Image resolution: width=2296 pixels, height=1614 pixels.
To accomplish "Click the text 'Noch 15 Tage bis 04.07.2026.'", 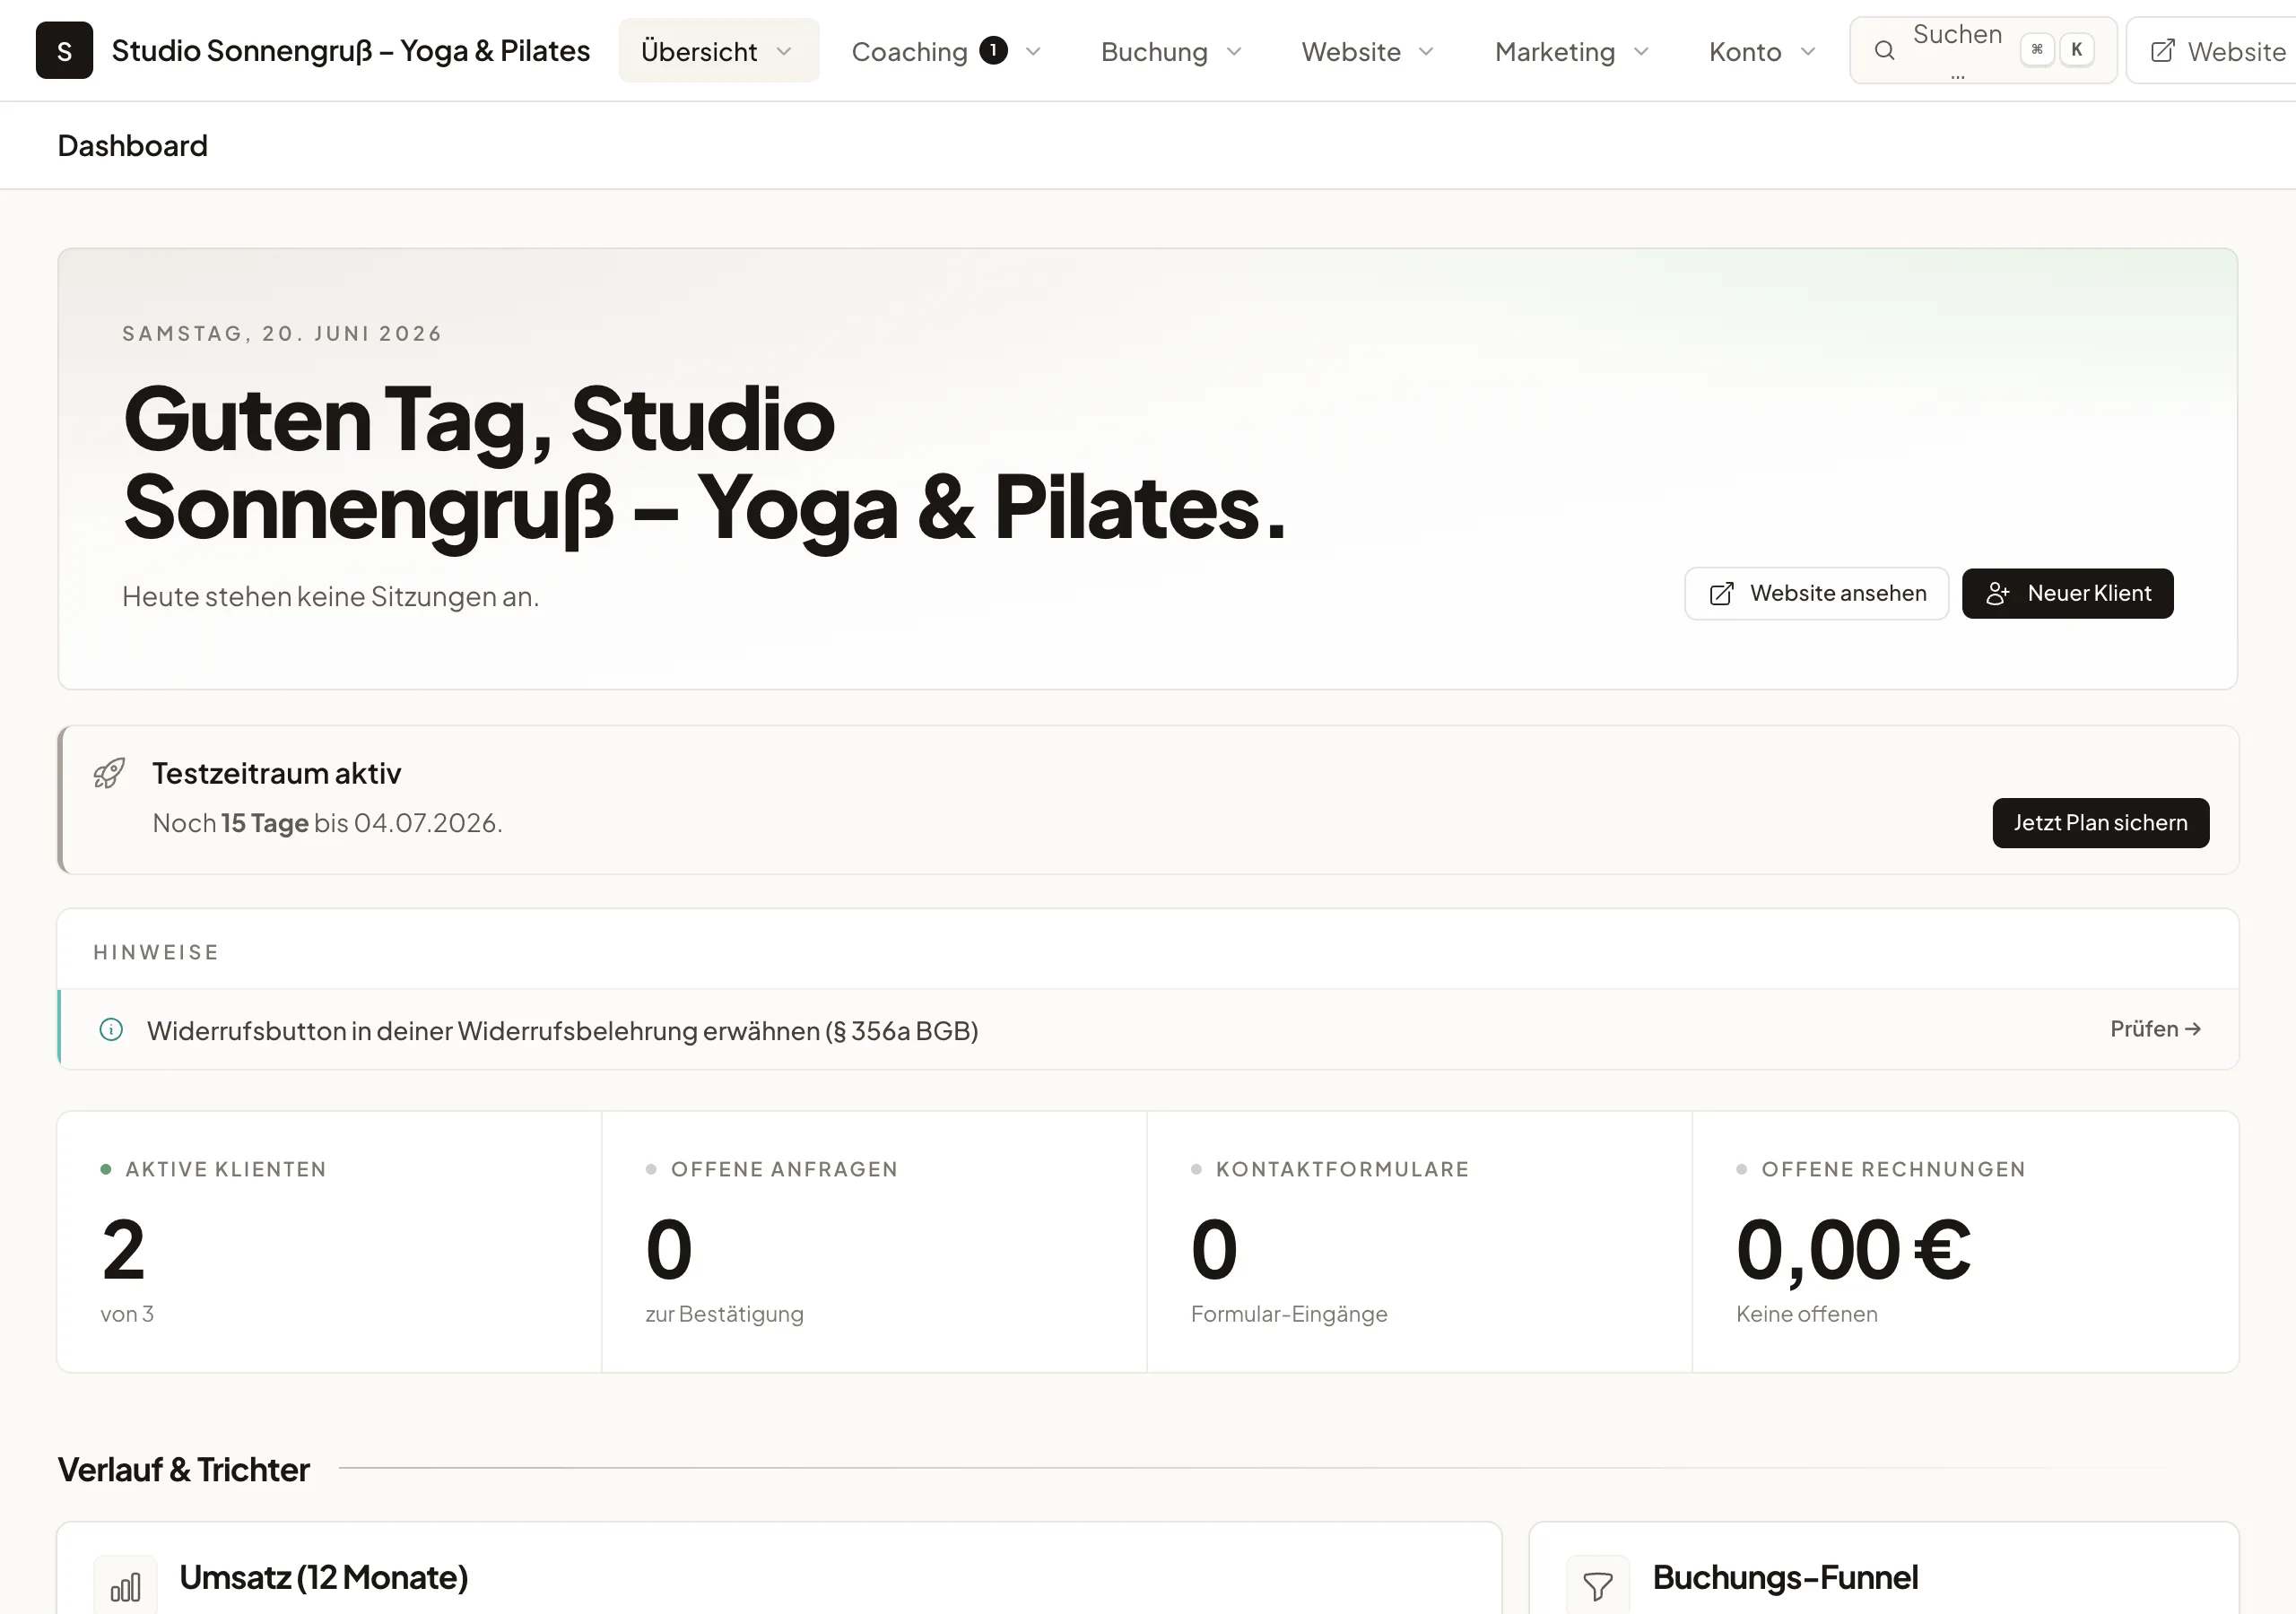I will pos(327,823).
